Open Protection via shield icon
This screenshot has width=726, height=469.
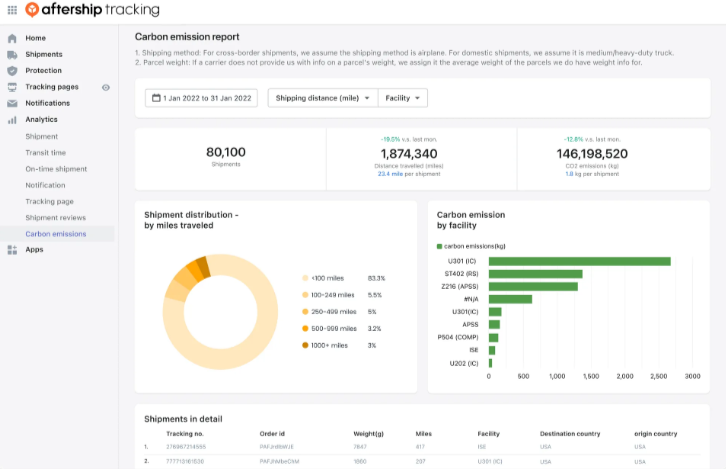tap(12, 71)
